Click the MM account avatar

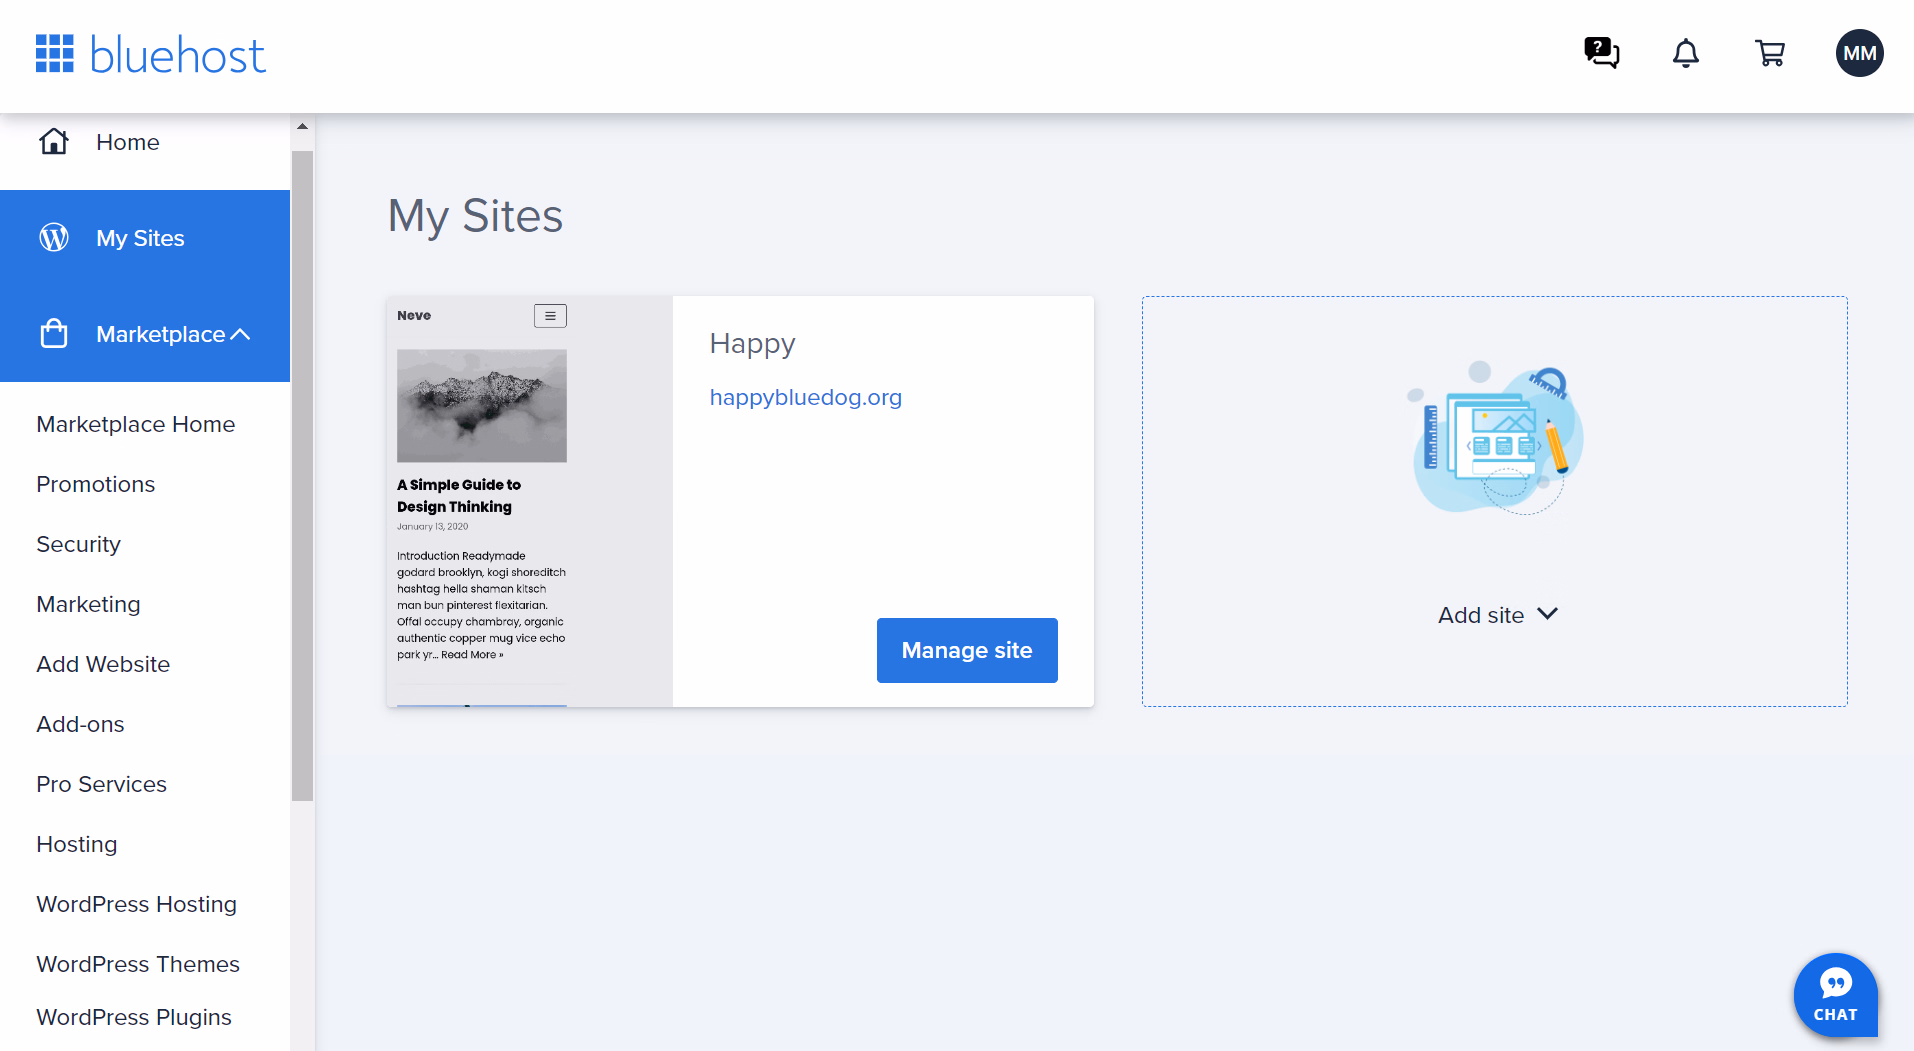click(1859, 53)
